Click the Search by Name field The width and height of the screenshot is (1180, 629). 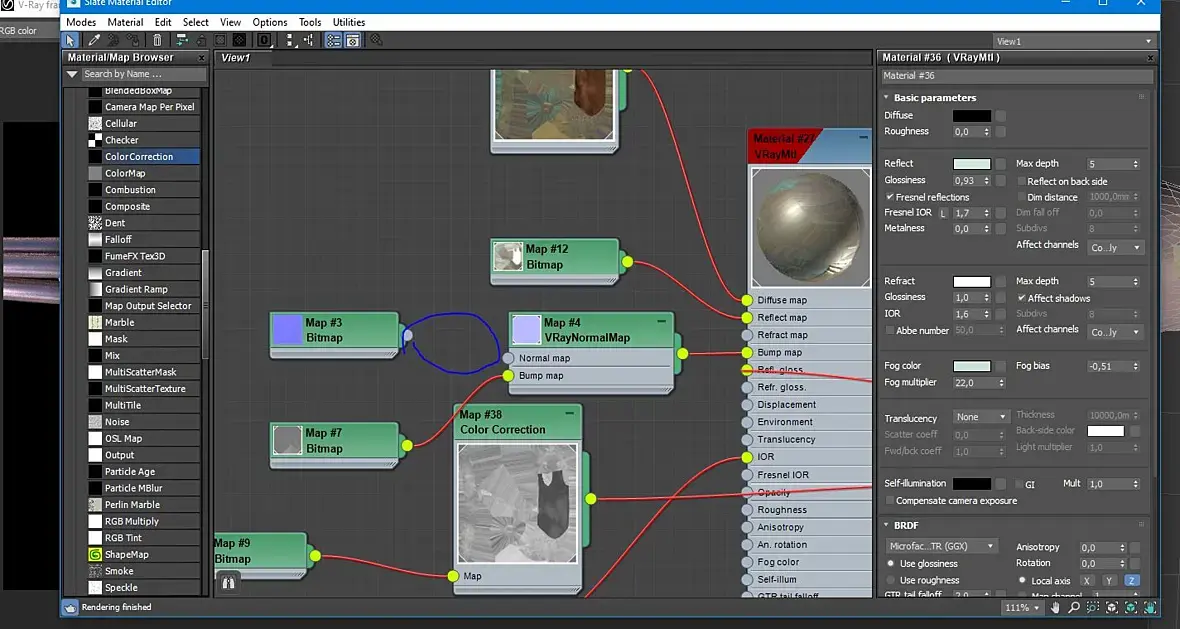[x=136, y=74]
